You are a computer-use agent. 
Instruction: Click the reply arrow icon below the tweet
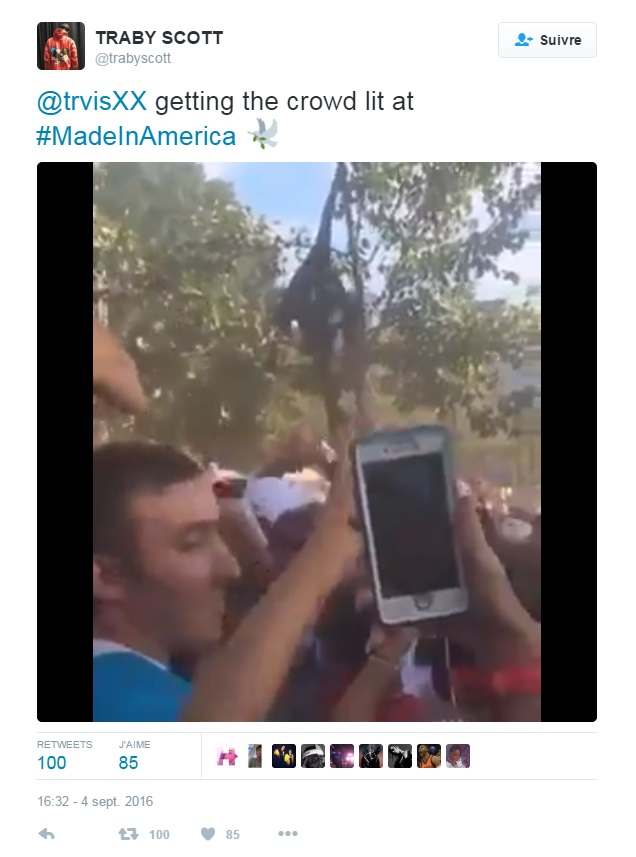coord(46,834)
